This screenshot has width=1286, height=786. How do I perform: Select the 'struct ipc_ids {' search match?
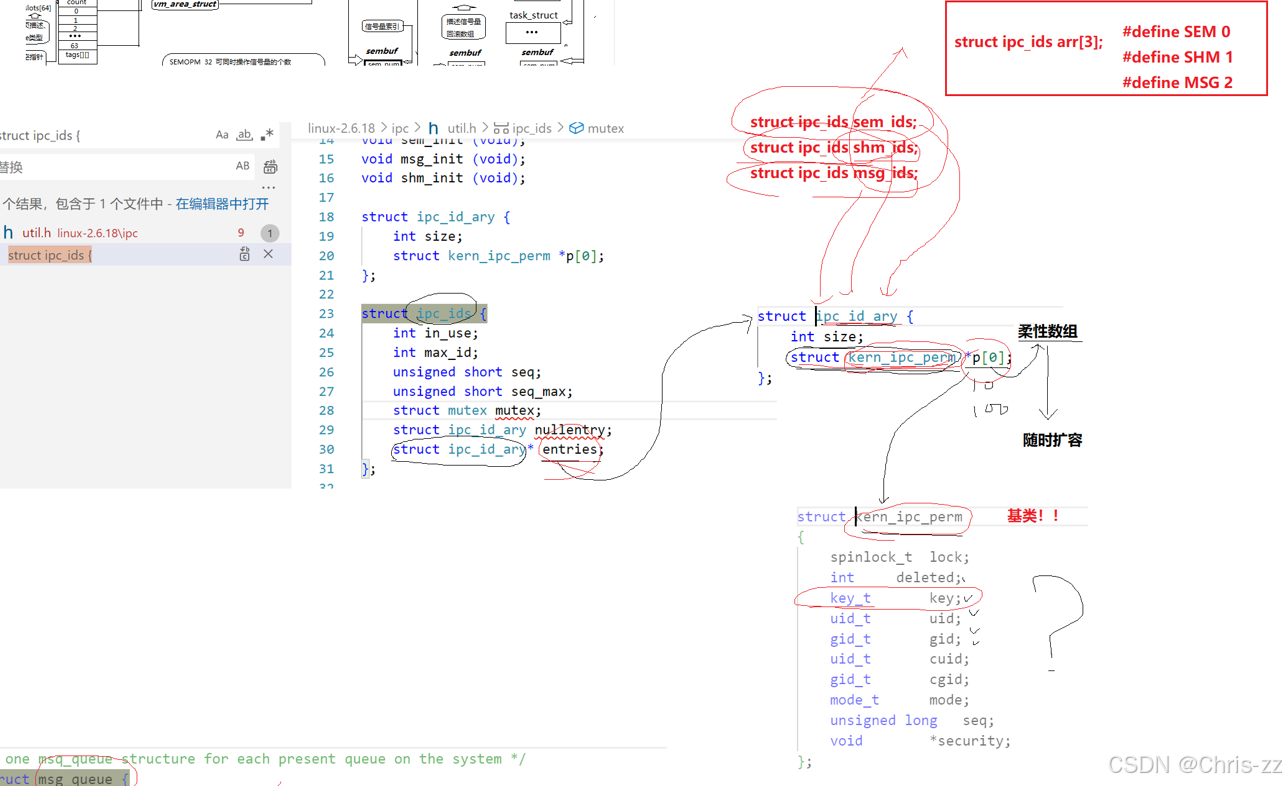[50, 255]
